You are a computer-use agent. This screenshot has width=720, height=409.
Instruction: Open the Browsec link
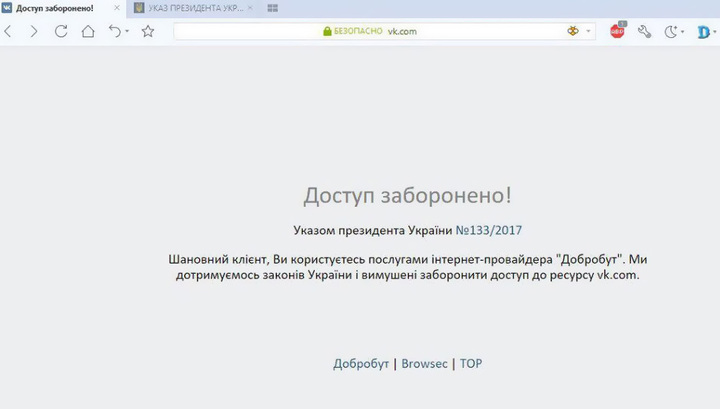pos(424,364)
